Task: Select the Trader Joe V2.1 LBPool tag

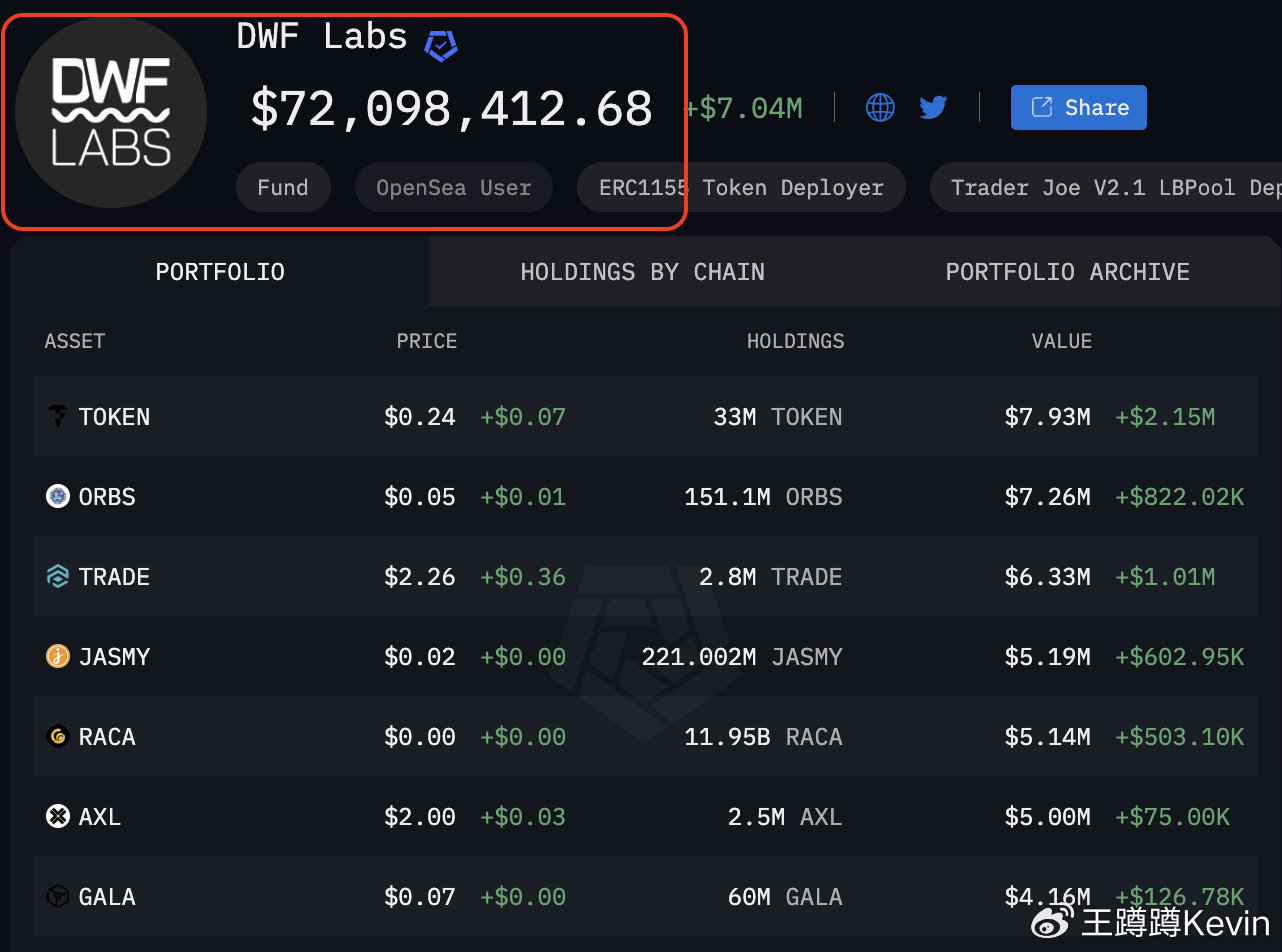Action: (1106, 187)
